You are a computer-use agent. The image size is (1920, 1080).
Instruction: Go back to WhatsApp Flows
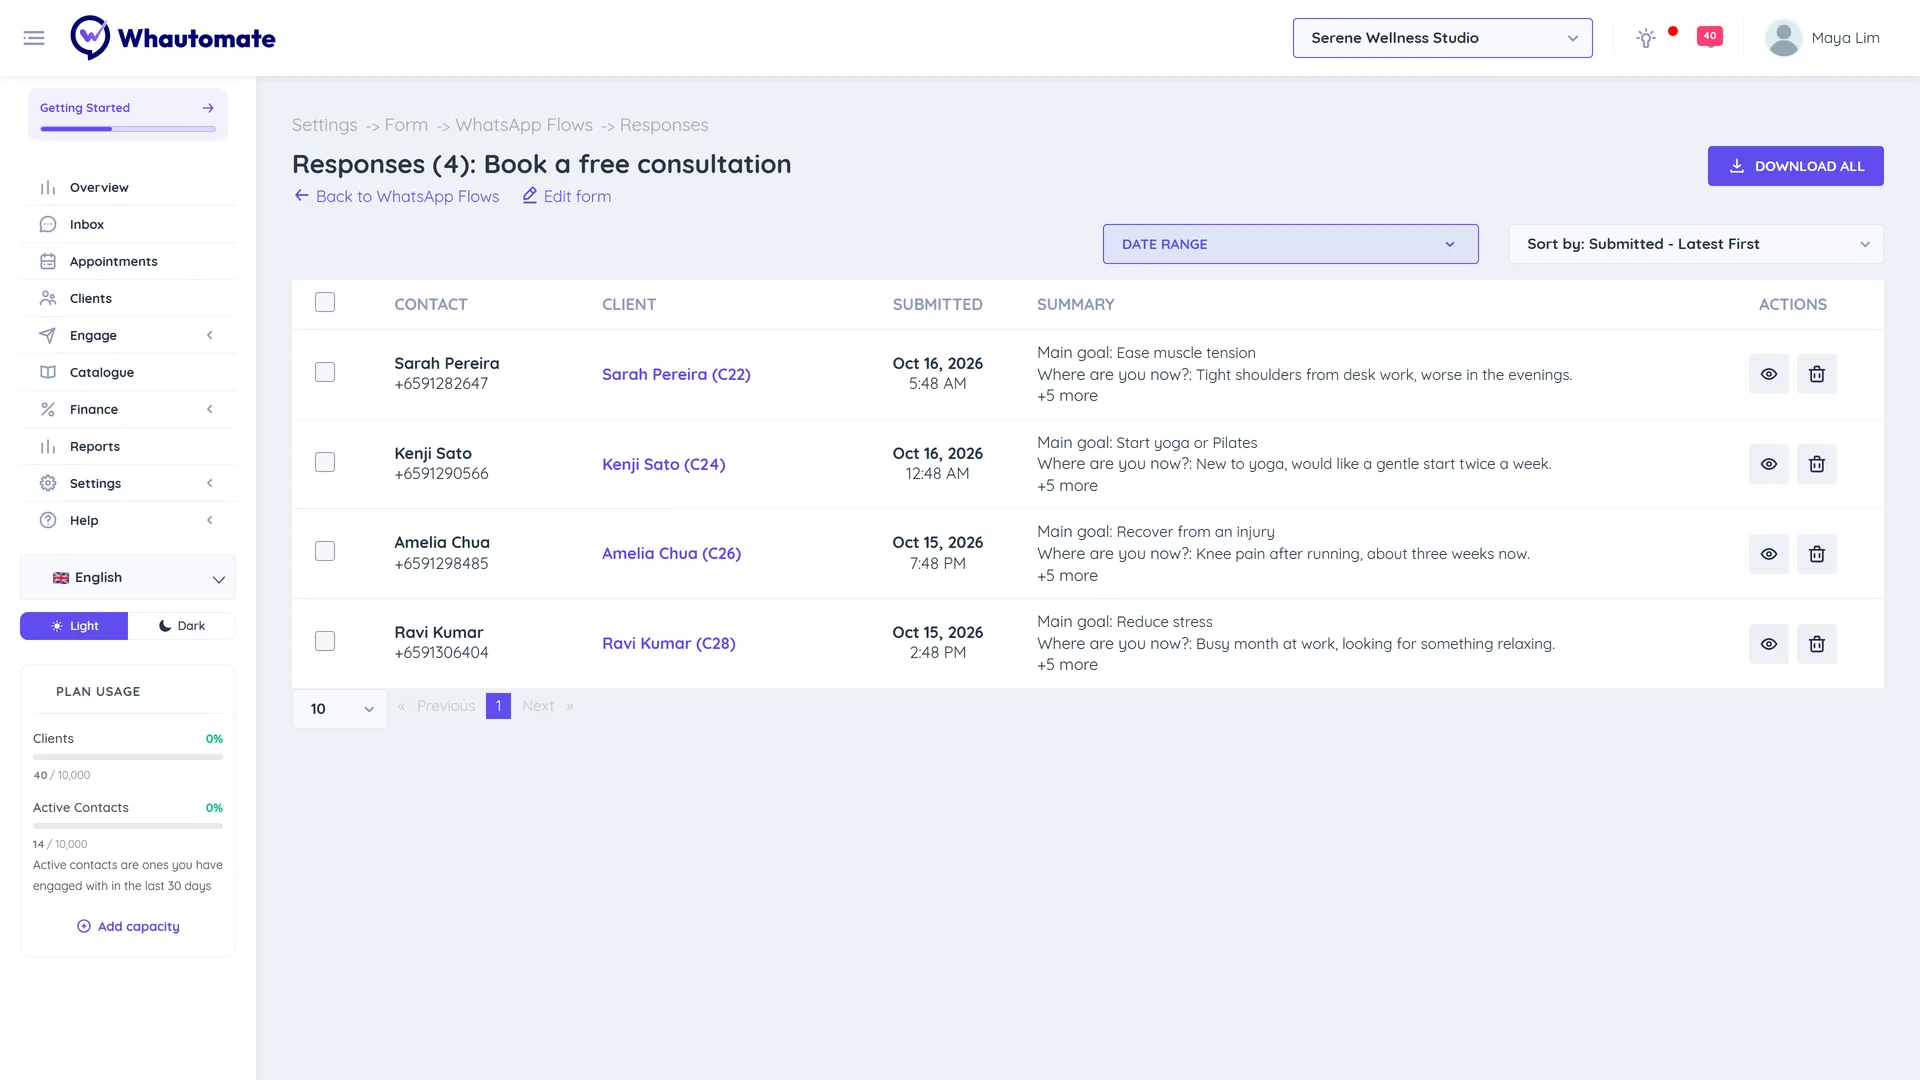[396, 196]
